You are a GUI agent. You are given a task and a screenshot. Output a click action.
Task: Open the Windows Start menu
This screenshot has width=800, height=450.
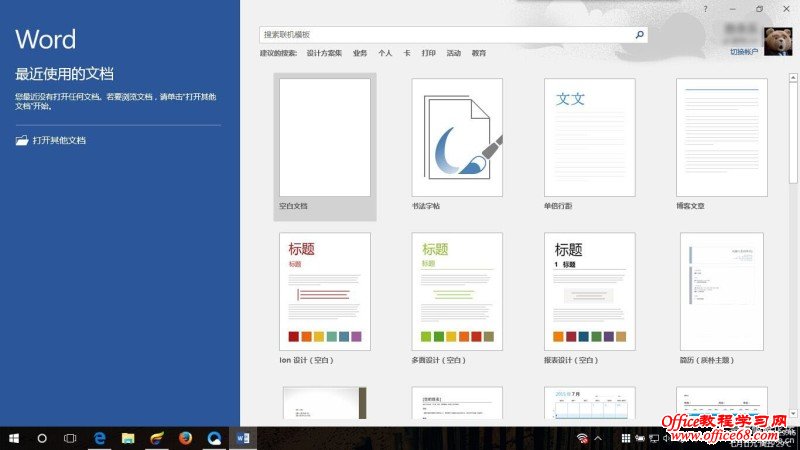(14, 438)
